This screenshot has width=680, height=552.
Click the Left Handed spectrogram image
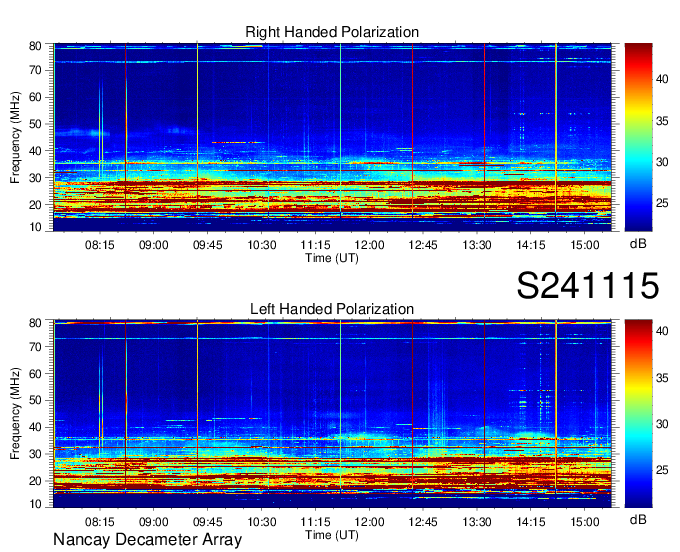[x=332, y=414]
